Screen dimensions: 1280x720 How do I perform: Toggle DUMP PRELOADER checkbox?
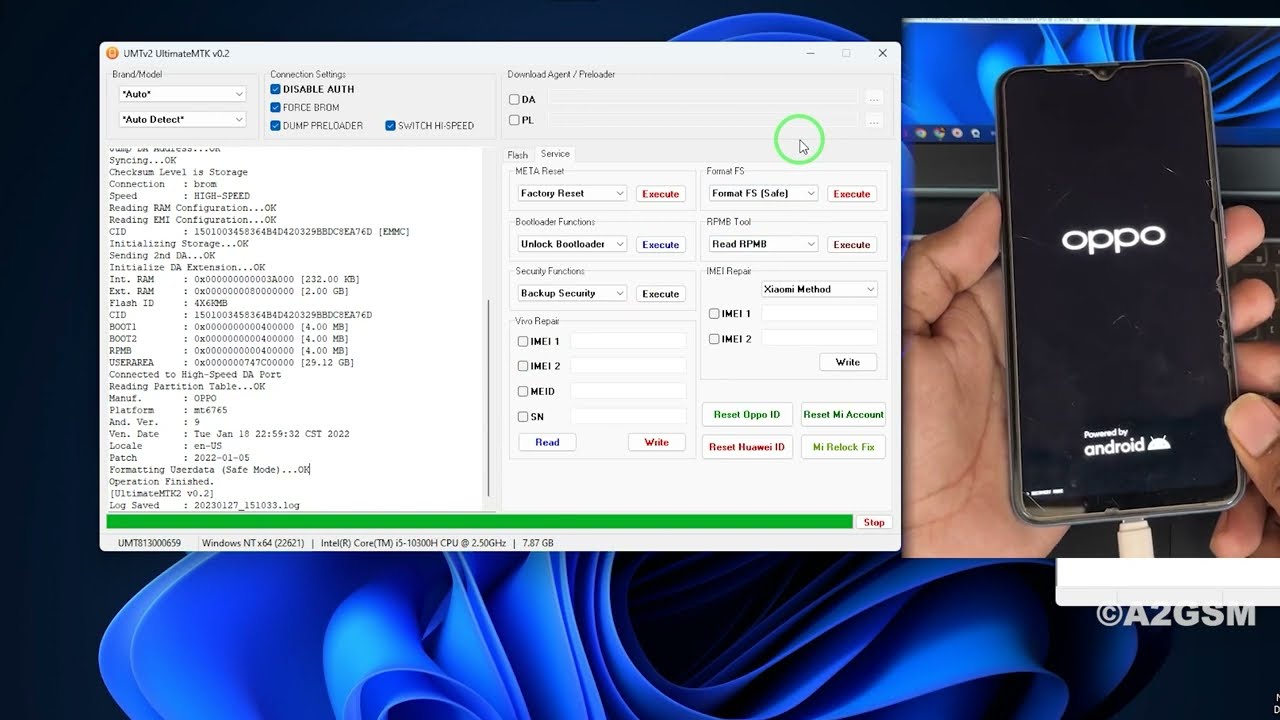coord(275,125)
